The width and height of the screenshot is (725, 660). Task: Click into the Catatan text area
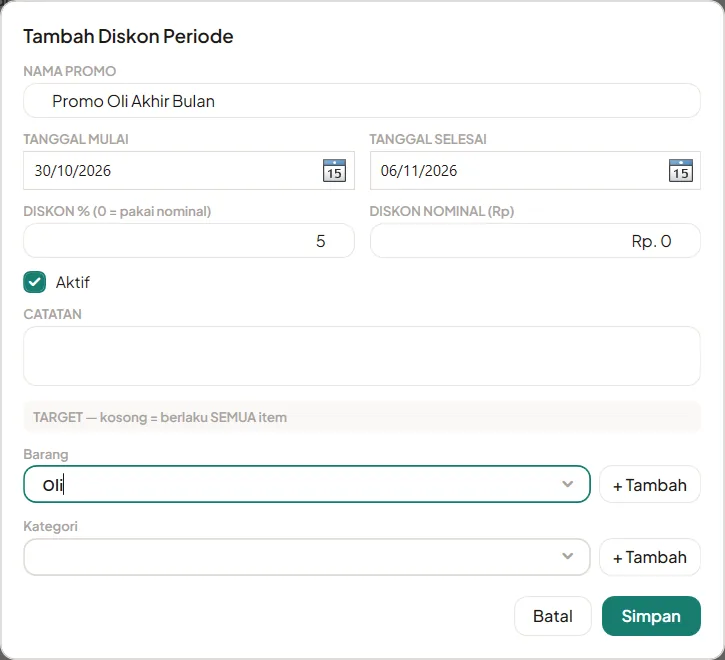click(362, 356)
